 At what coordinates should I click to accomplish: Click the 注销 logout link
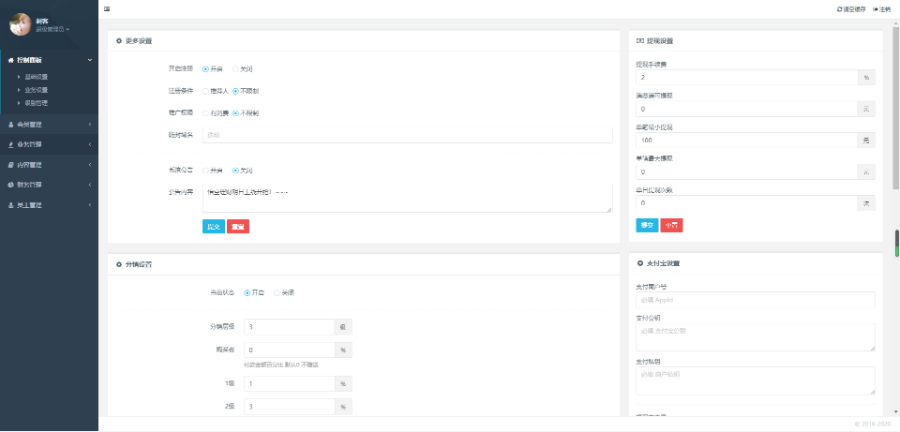881,9
